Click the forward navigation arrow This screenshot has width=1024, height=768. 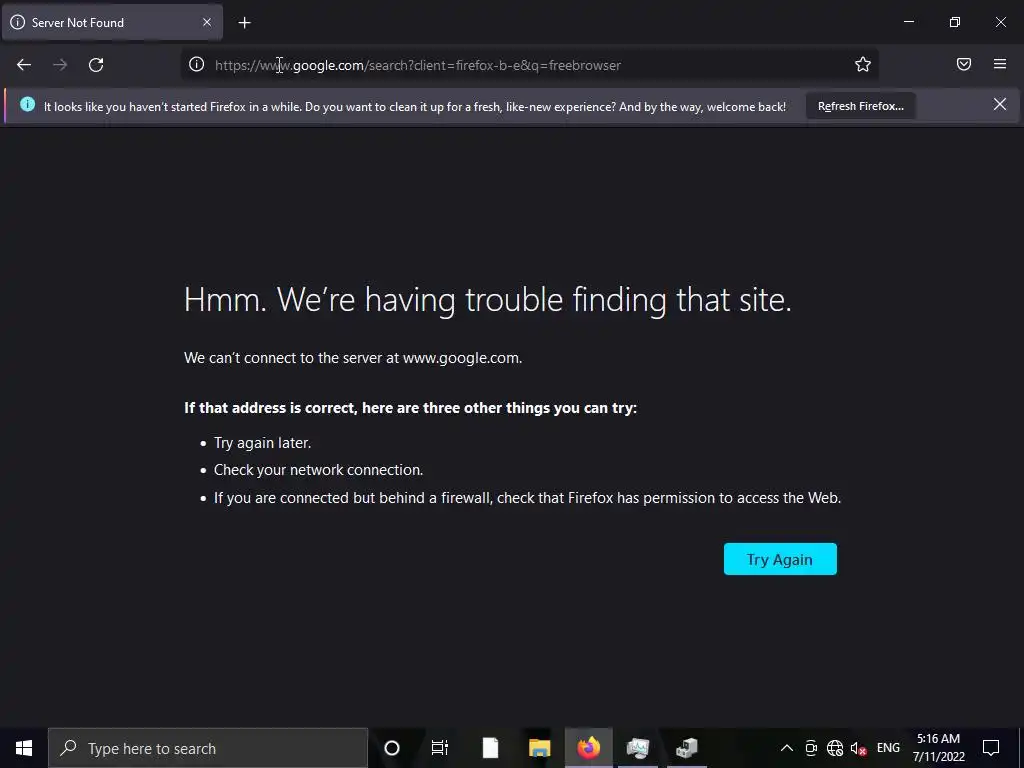click(60, 65)
